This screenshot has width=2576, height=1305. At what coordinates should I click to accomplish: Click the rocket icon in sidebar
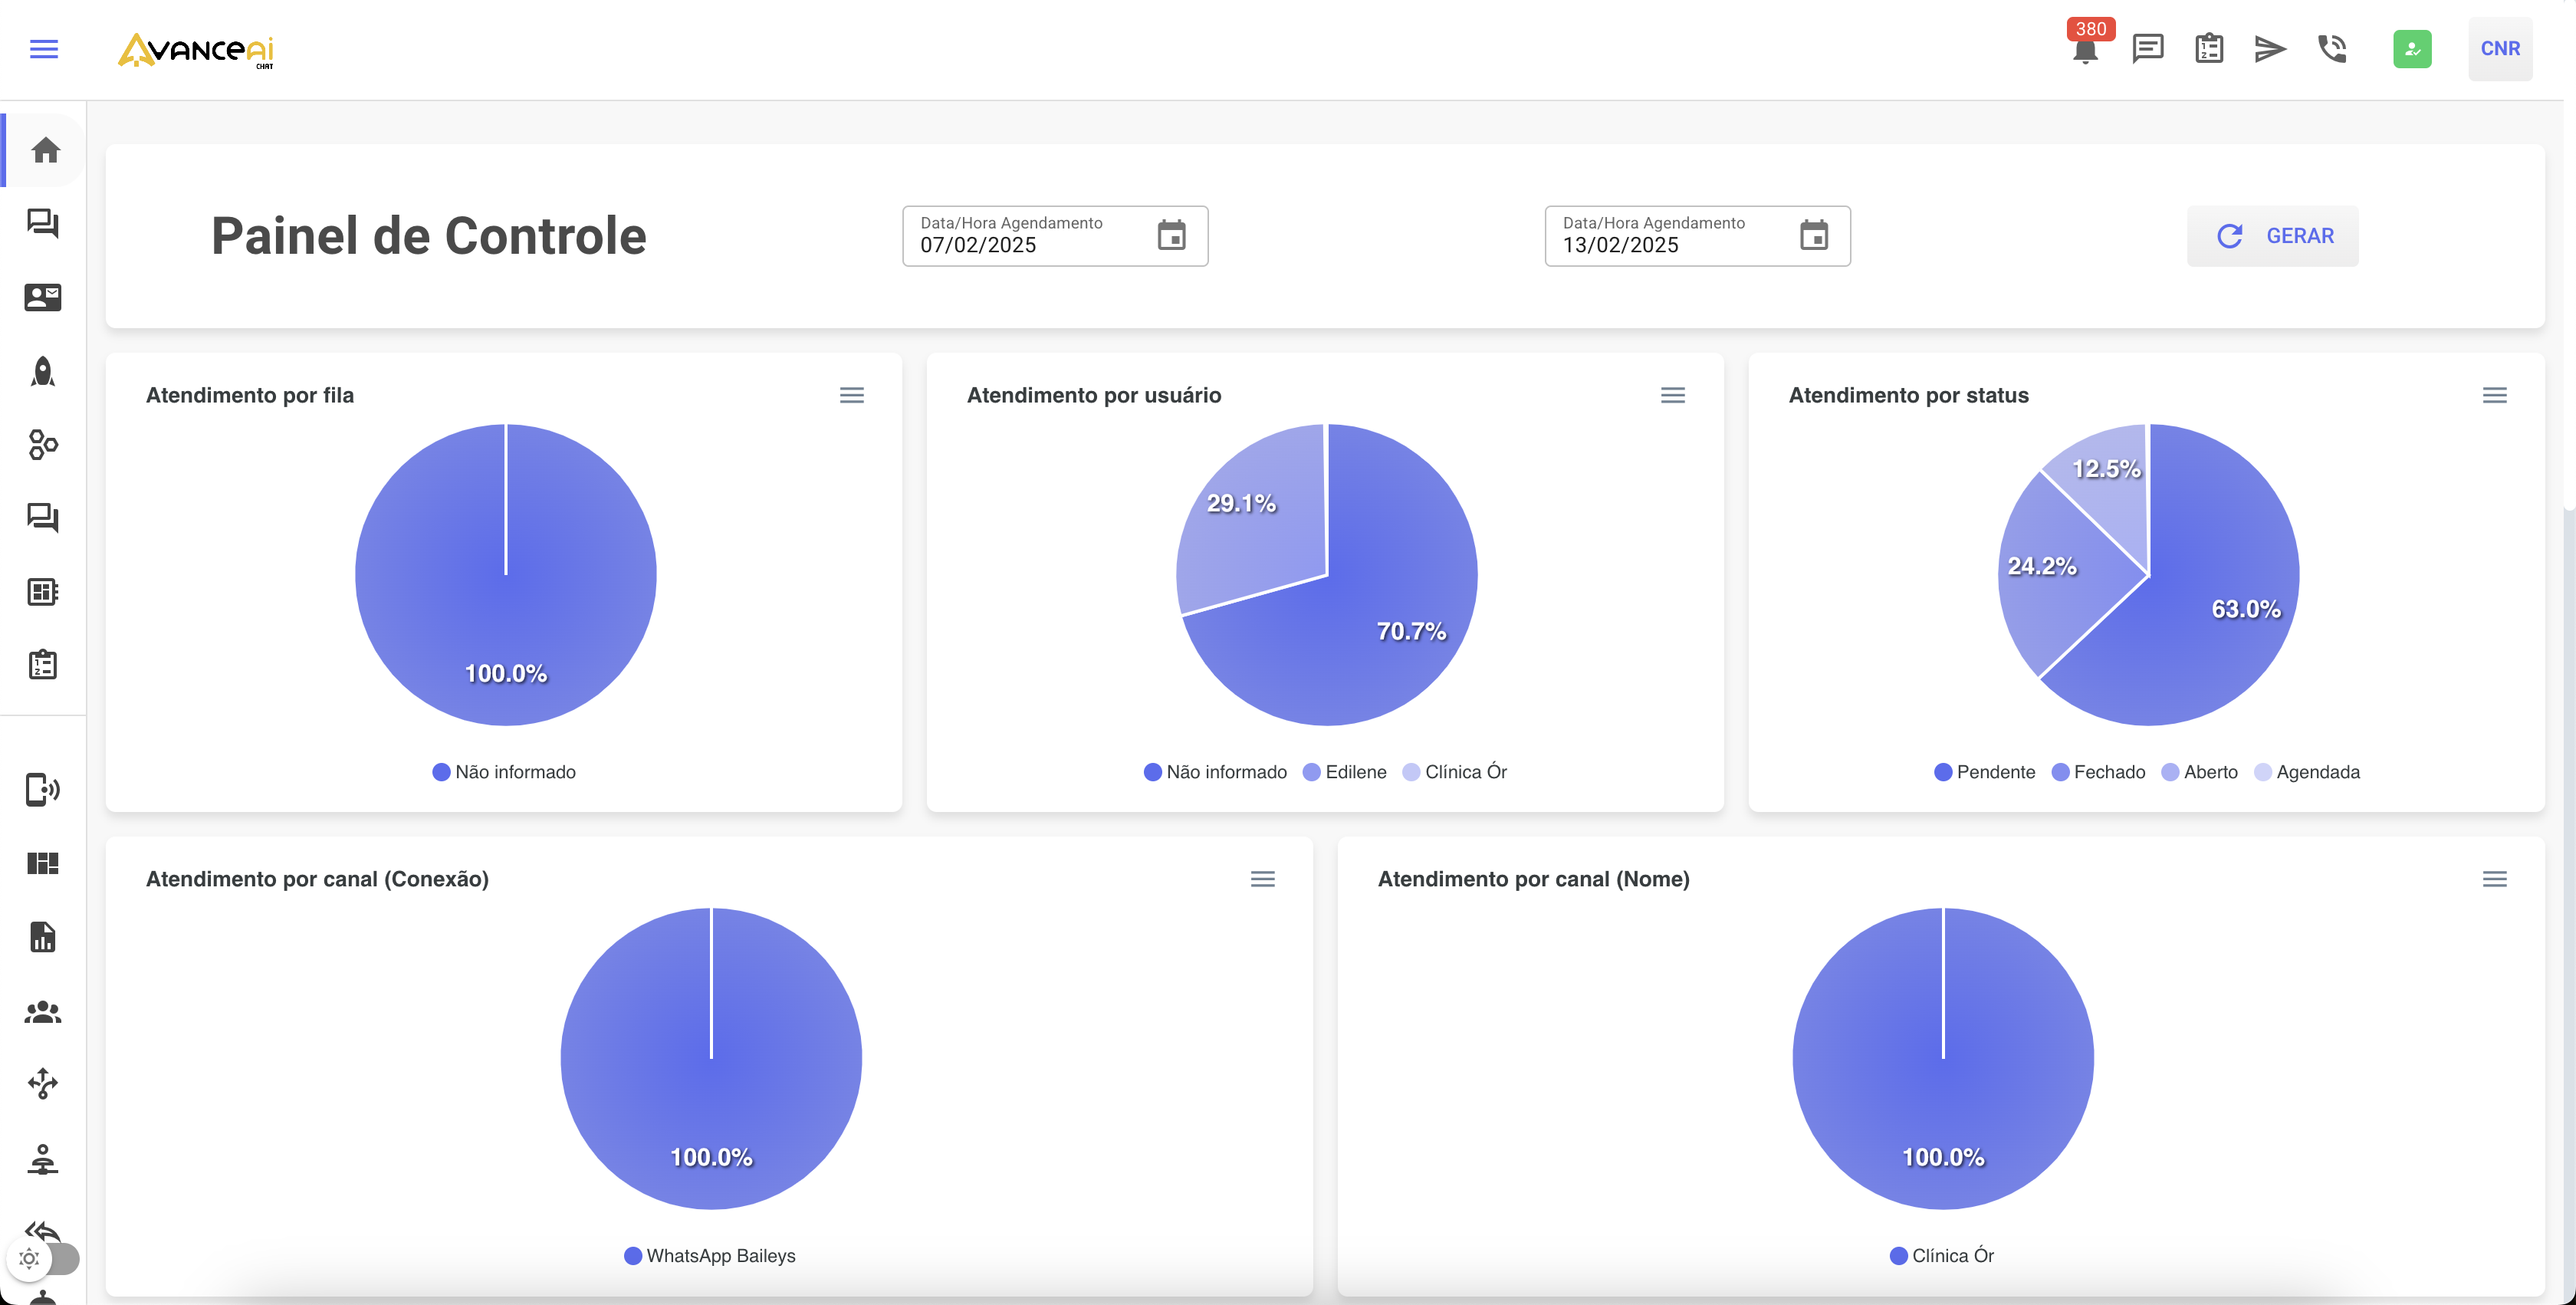pos(43,371)
